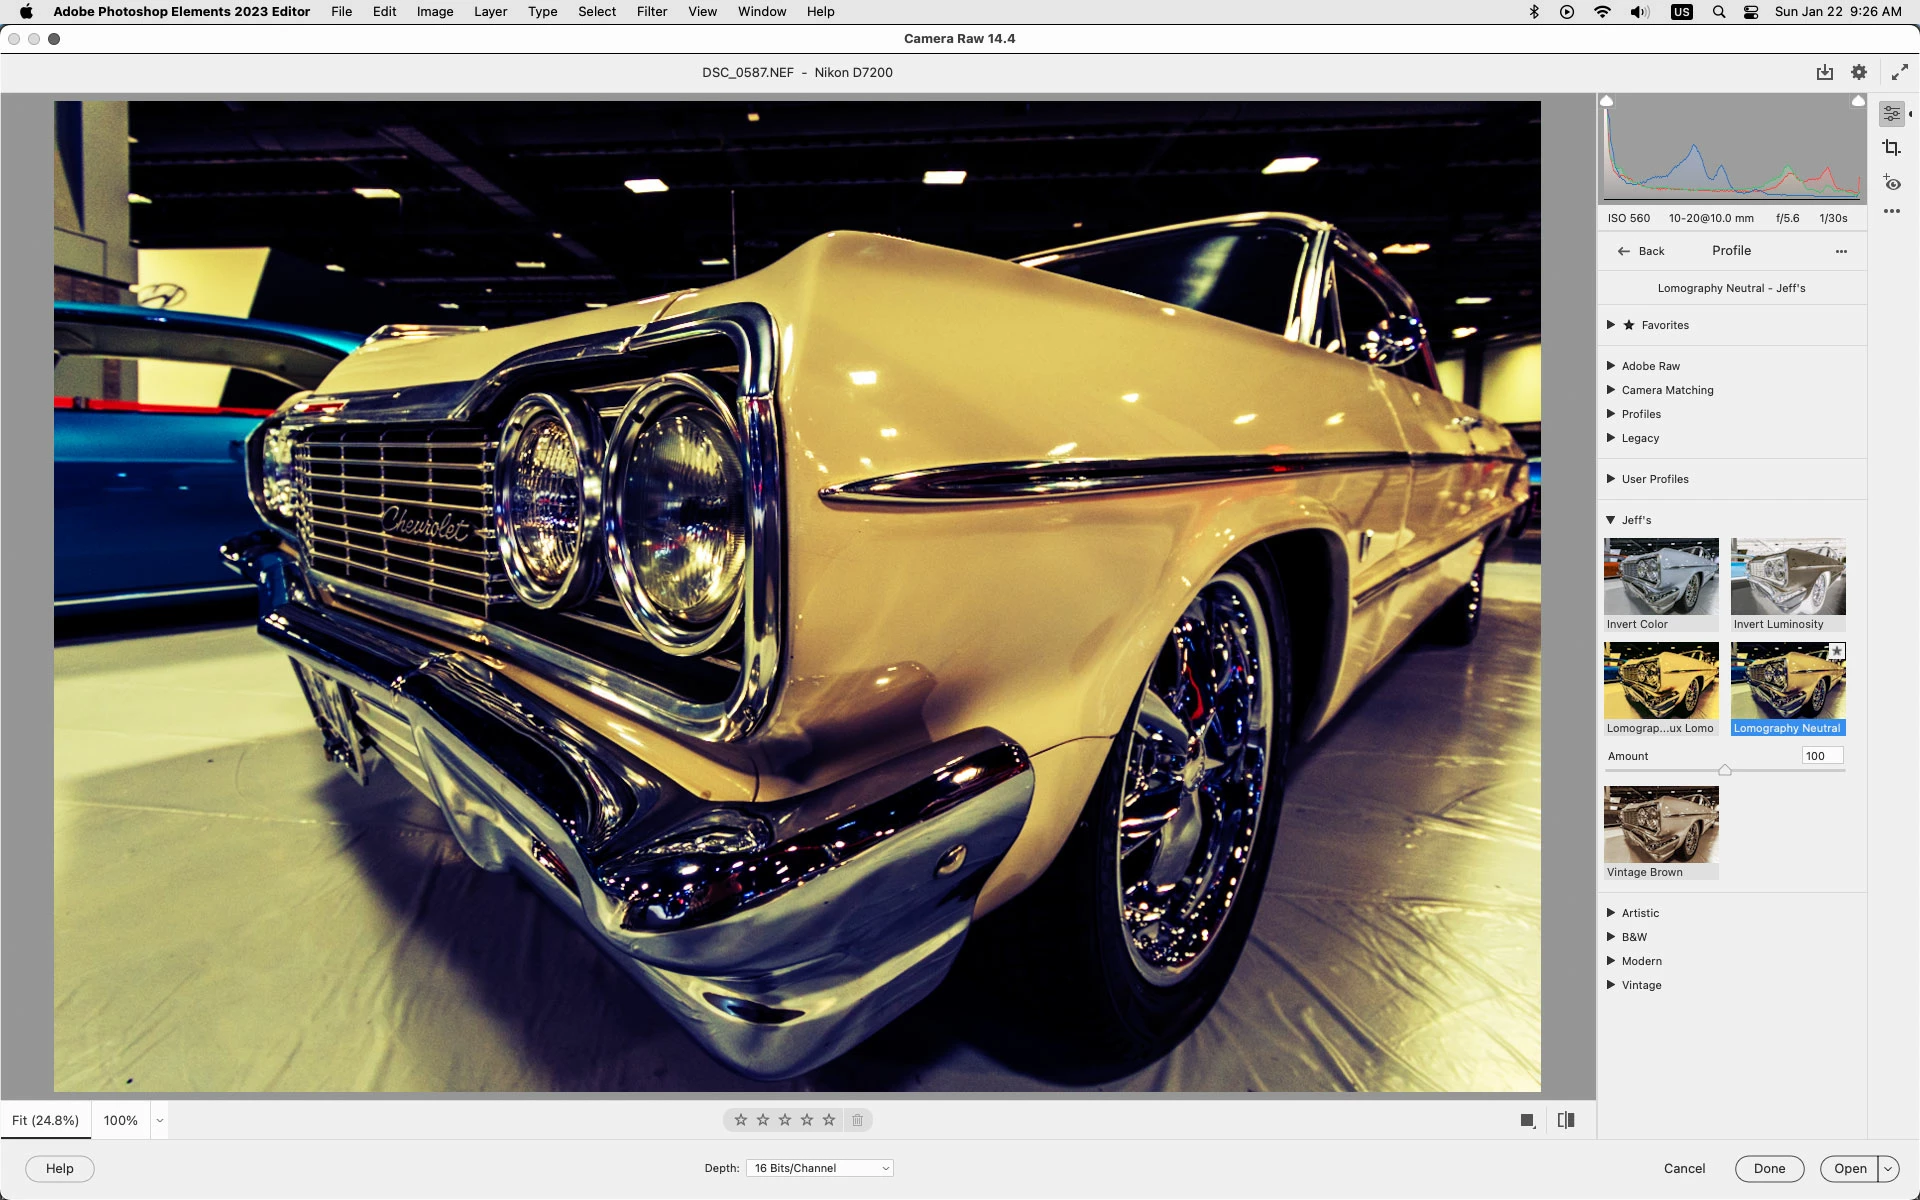
Task: Open the Depth bits per channel dropdown
Action: [819, 1168]
